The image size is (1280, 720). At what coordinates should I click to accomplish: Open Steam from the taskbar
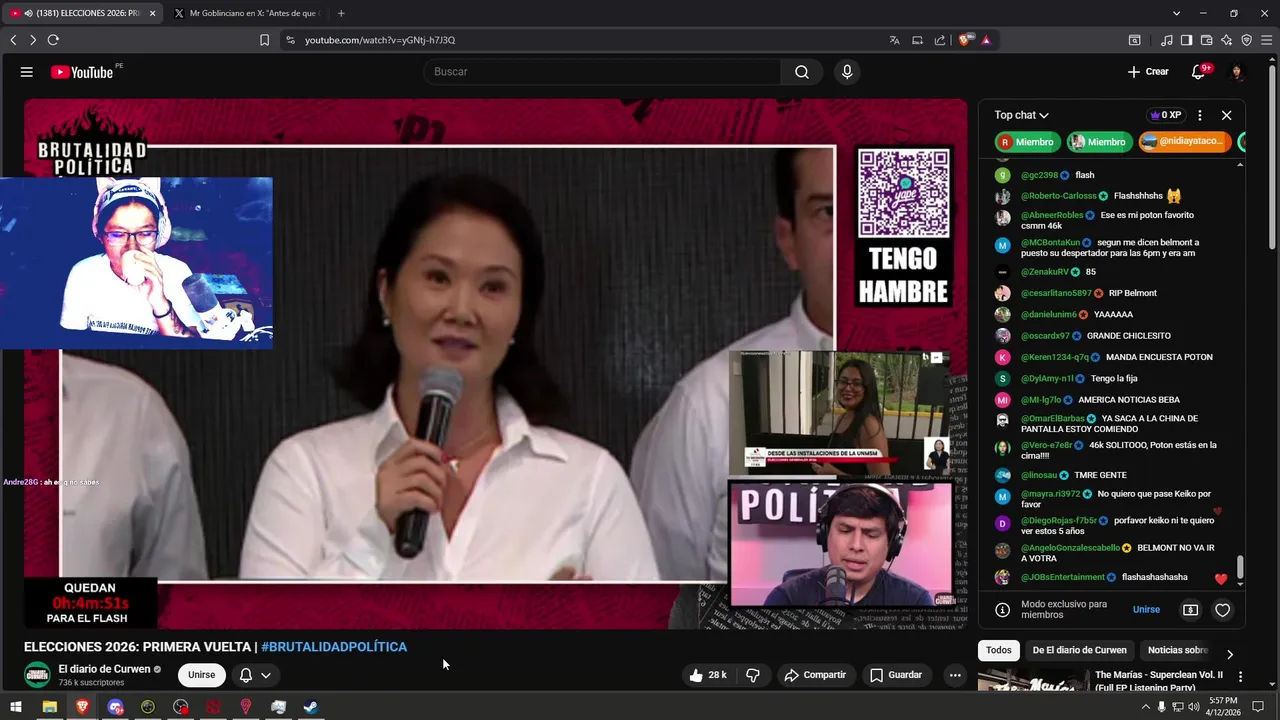tap(311, 707)
